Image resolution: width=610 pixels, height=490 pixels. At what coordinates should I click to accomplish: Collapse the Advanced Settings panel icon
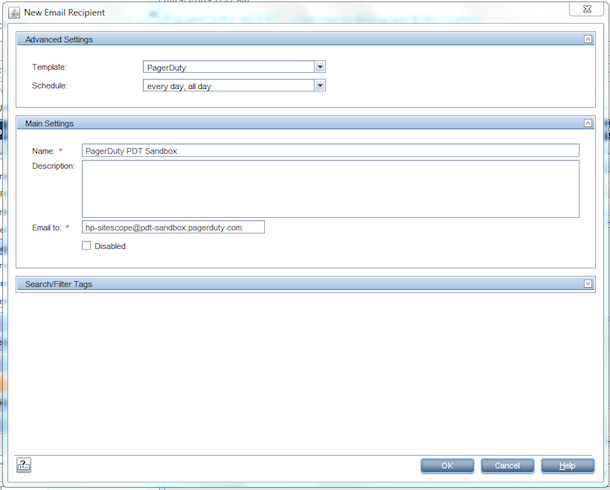[x=588, y=39]
